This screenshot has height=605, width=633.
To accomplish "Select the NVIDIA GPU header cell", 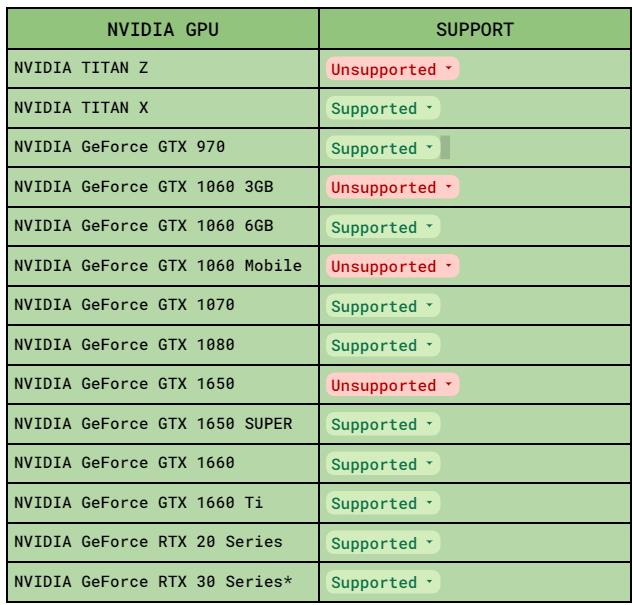I will point(162,30).
